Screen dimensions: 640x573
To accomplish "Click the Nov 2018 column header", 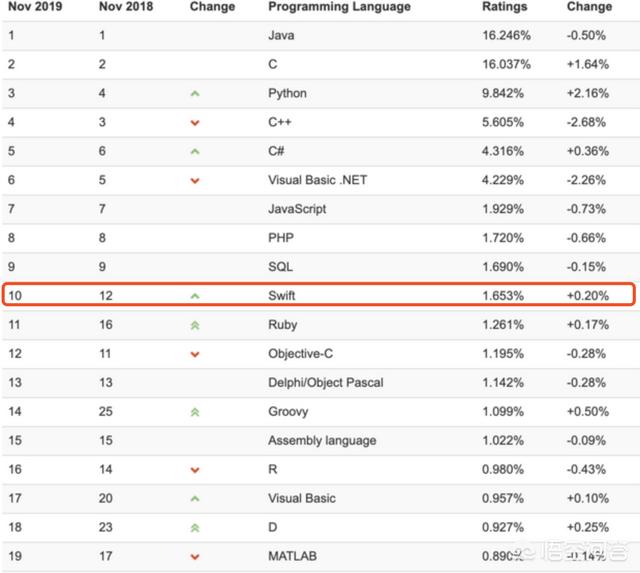I will 128,7.
